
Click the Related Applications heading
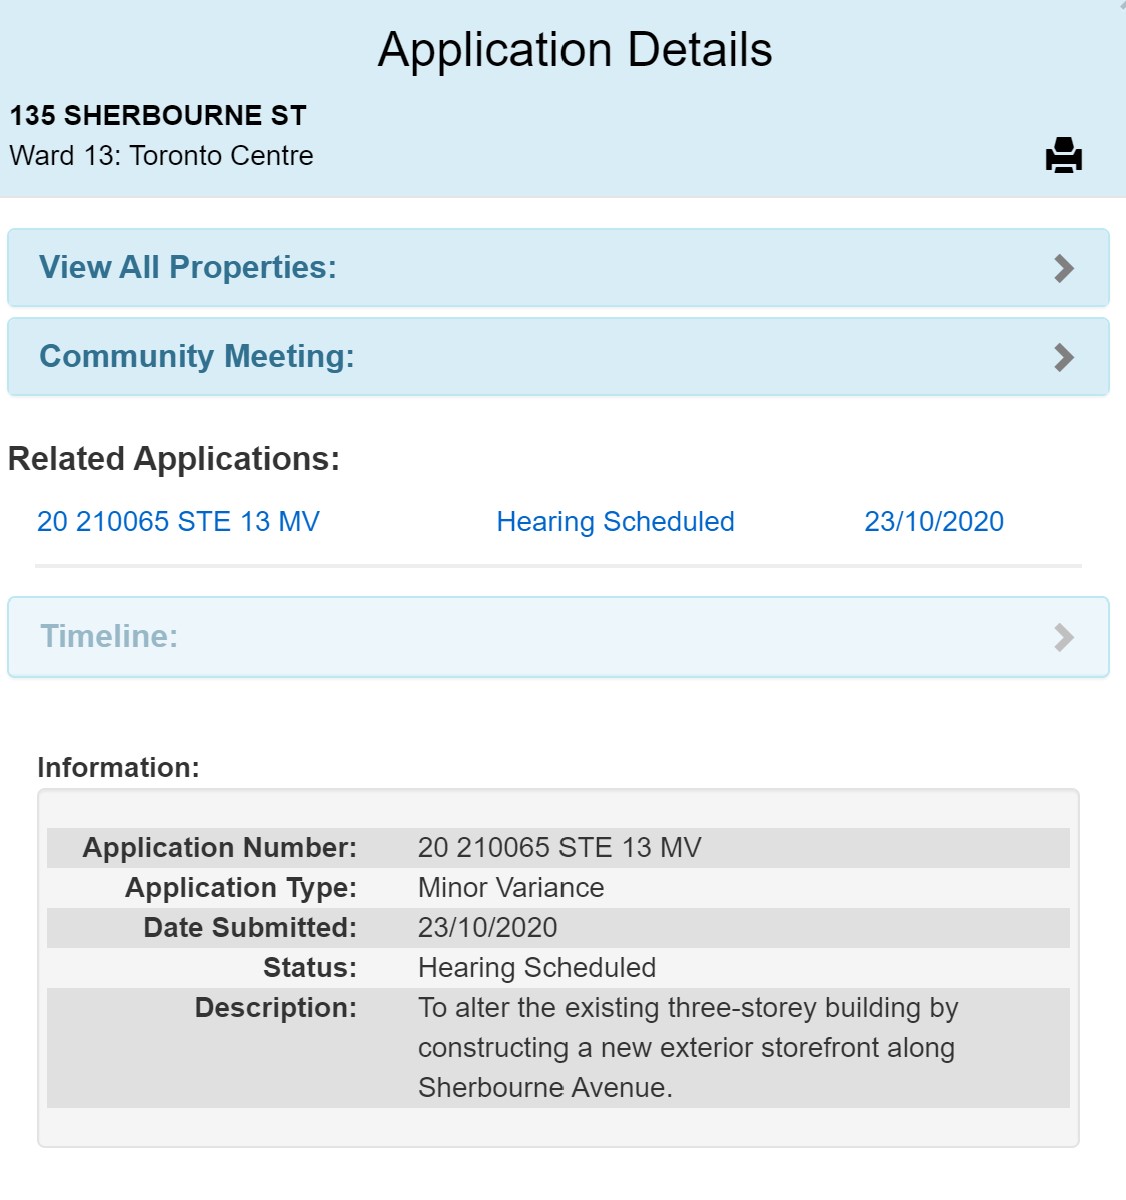(x=173, y=458)
